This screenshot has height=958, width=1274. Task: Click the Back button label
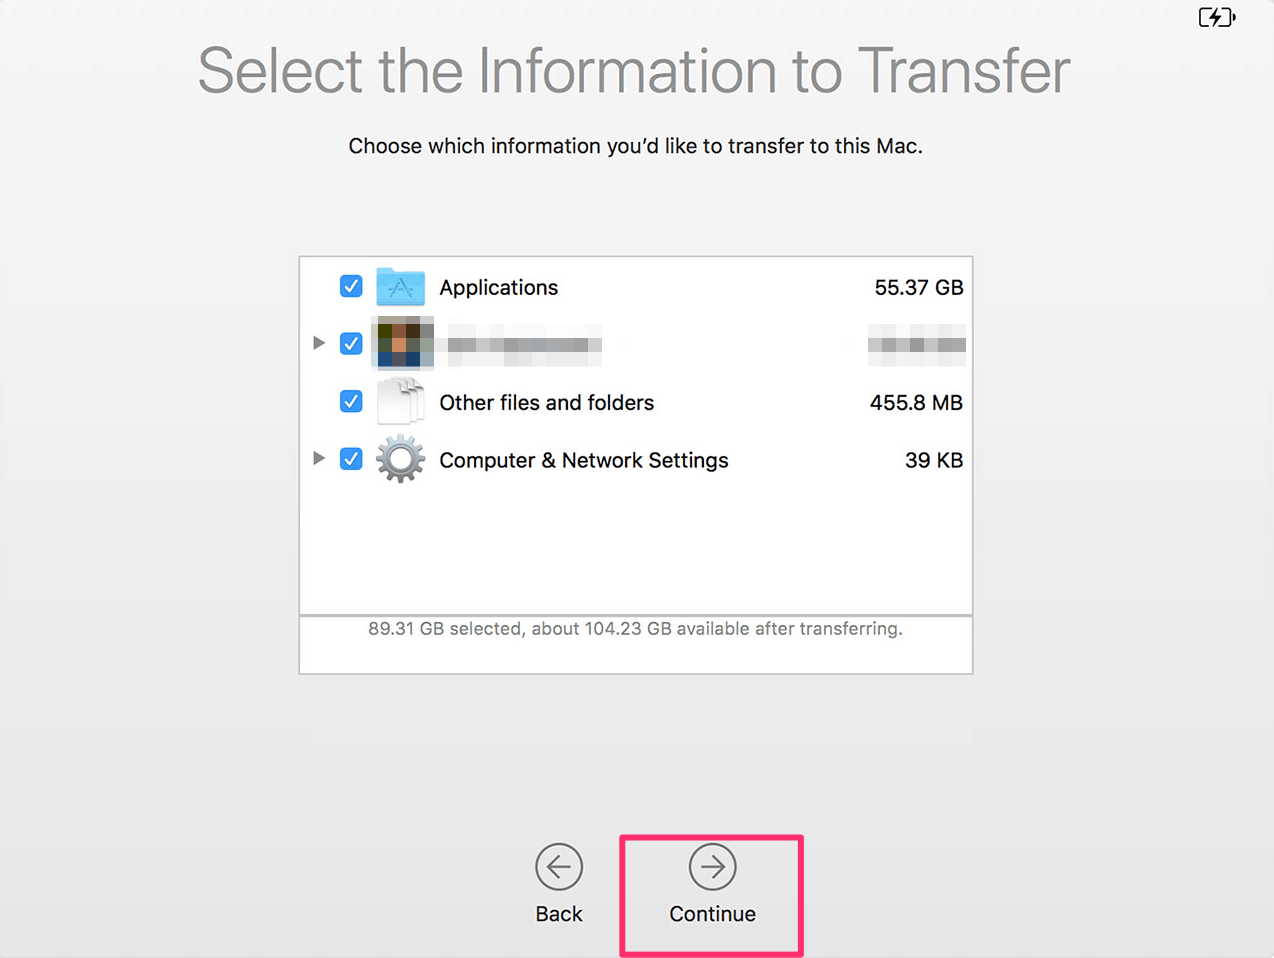pos(559,914)
